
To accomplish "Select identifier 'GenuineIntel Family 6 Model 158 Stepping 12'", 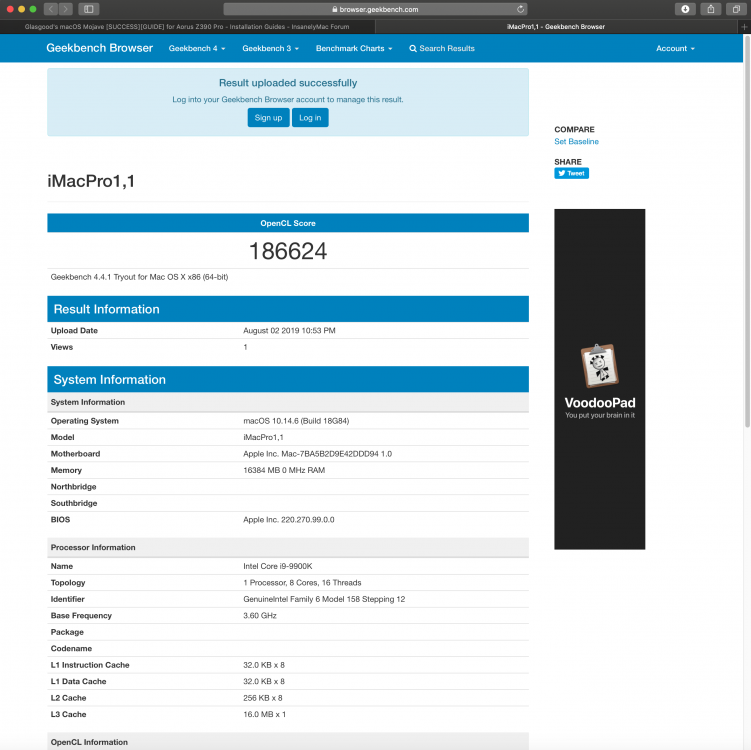I will coord(324,599).
